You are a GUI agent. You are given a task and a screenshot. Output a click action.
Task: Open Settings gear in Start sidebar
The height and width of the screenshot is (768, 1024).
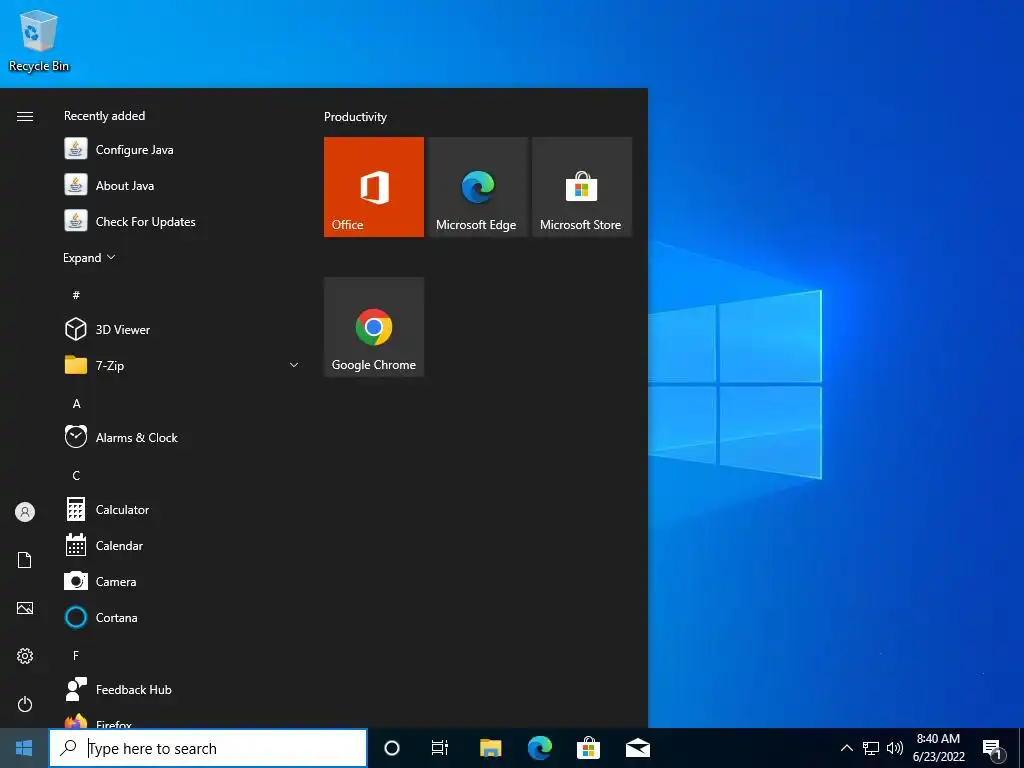[x=25, y=656]
